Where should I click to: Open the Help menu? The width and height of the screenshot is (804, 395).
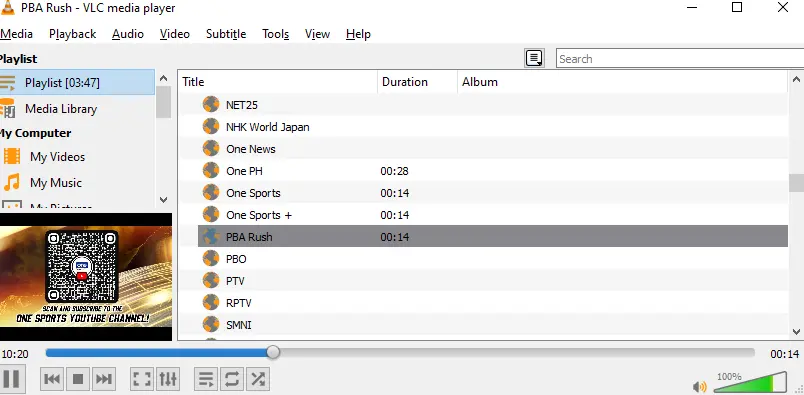358,34
